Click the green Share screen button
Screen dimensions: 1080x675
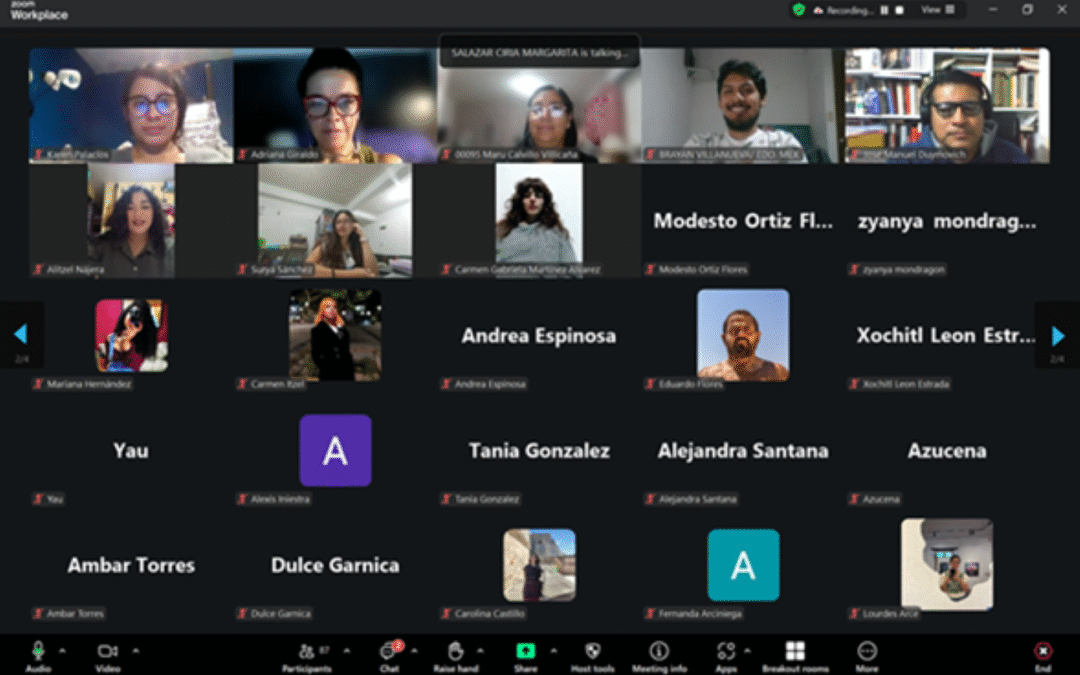(x=525, y=651)
